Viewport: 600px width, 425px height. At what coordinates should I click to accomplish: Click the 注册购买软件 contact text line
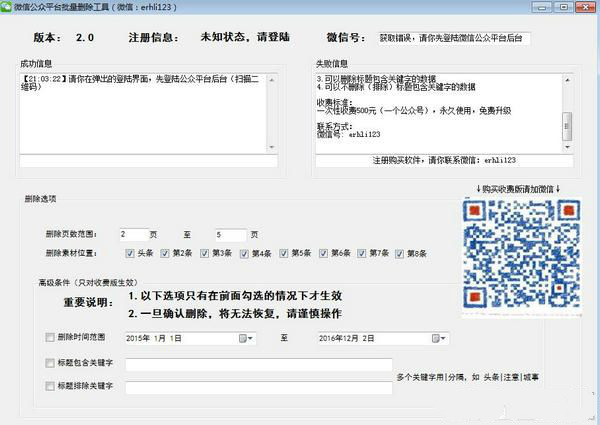click(444, 160)
